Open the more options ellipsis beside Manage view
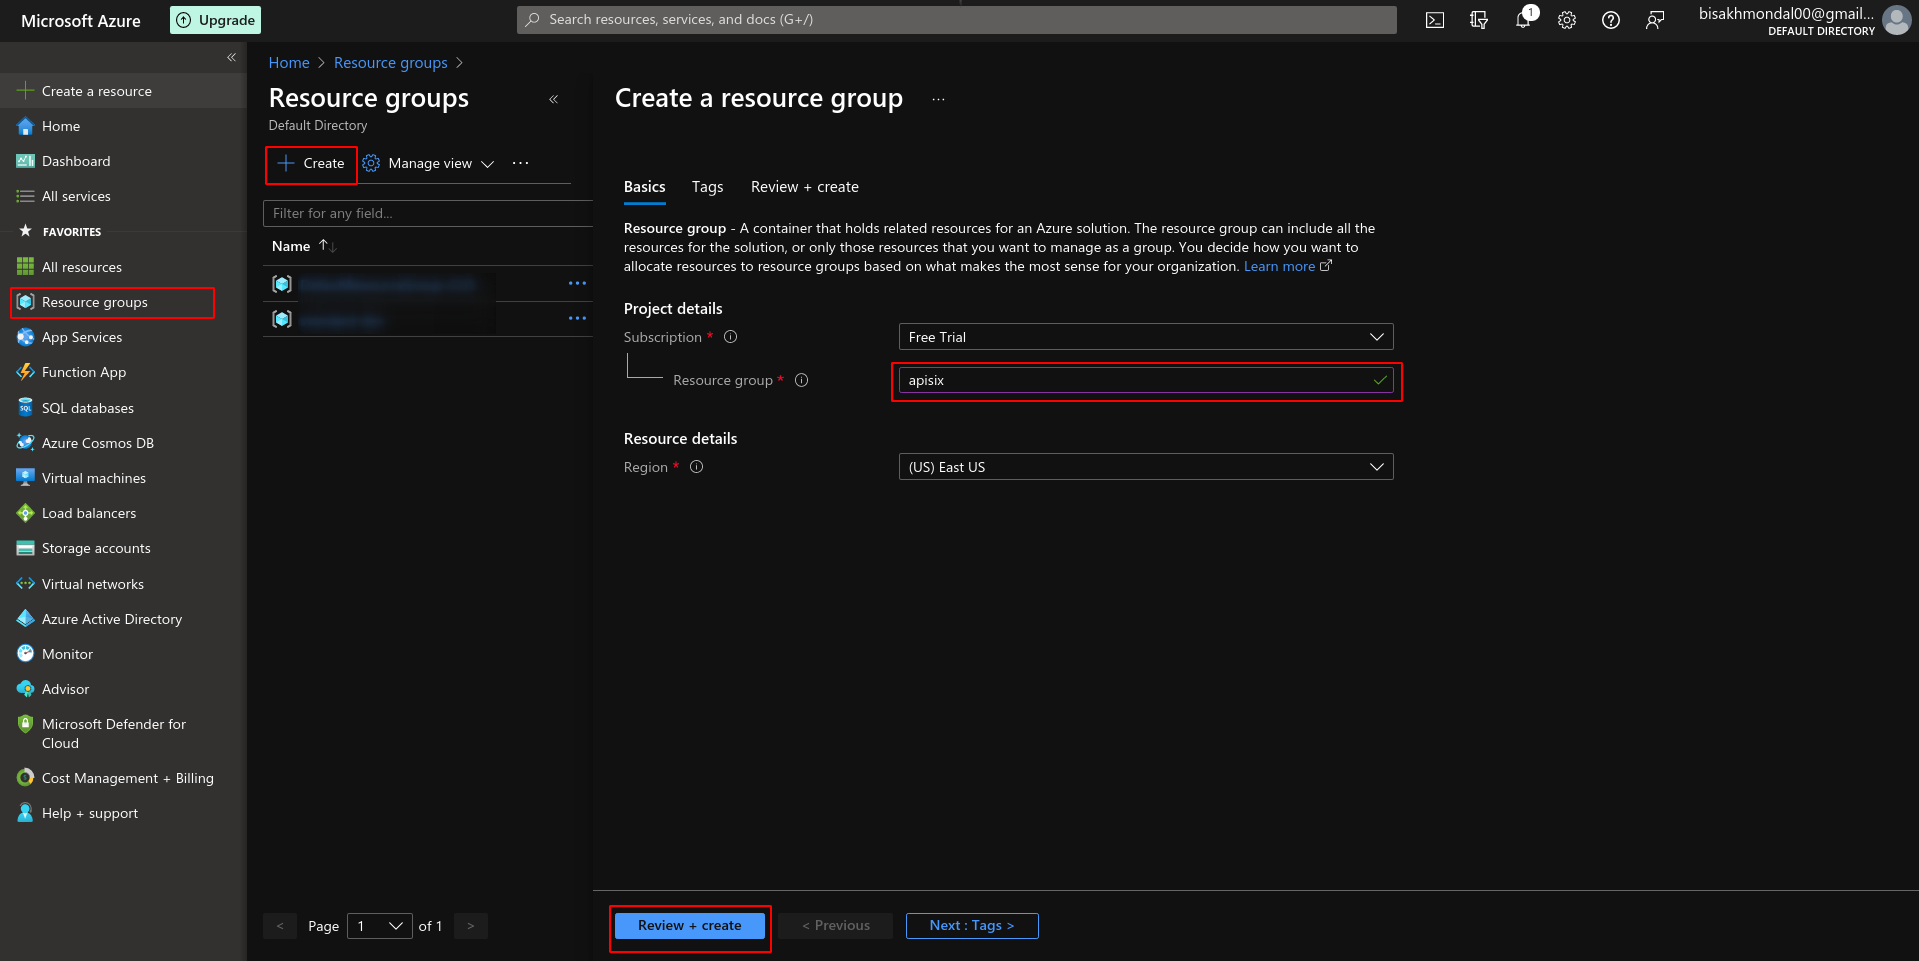Viewport: 1919px width, 961px height. 520,163
